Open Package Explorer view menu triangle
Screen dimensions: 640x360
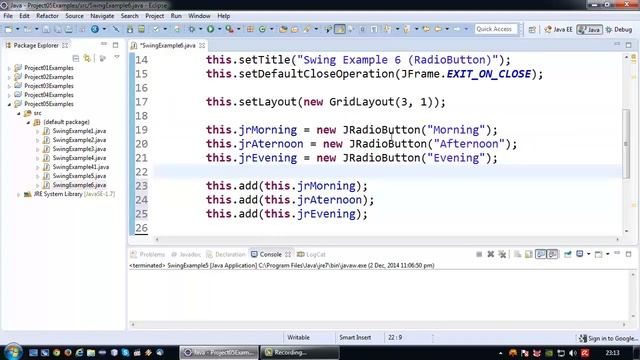pyautogui.click(x=117, y=58)
